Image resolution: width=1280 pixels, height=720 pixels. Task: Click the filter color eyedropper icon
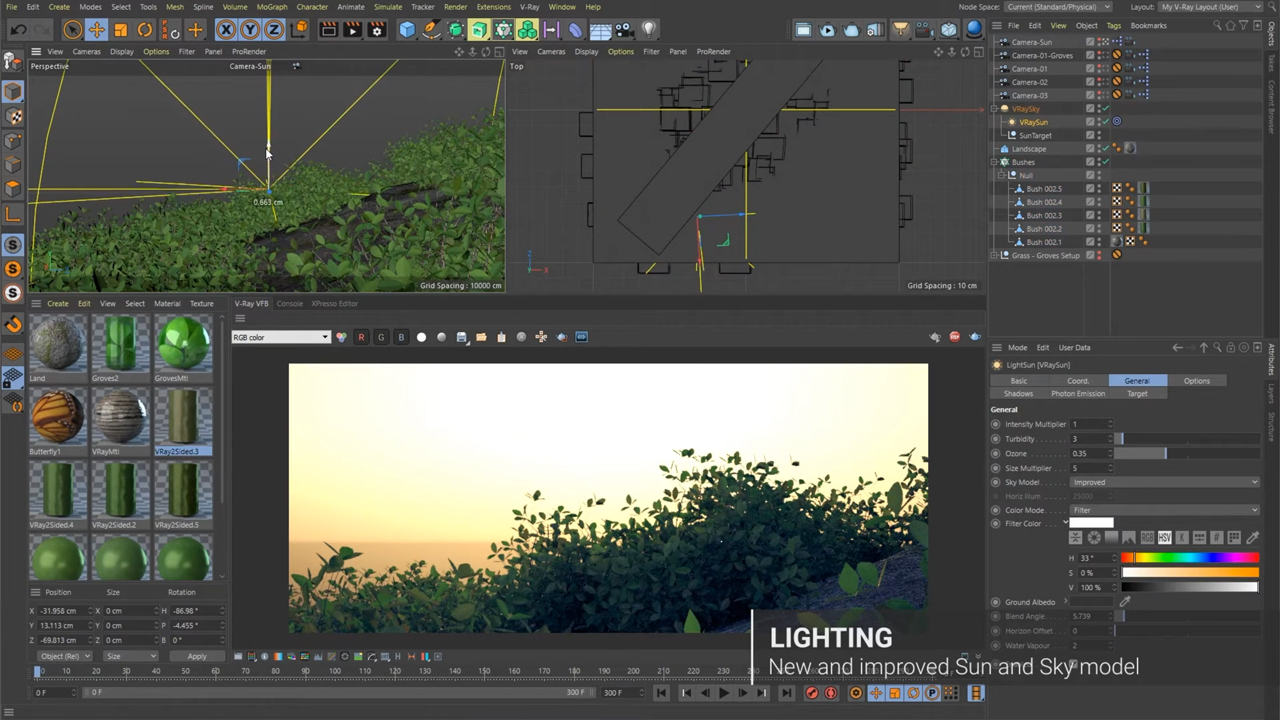pyautogui.click(x=1253, y=537)
